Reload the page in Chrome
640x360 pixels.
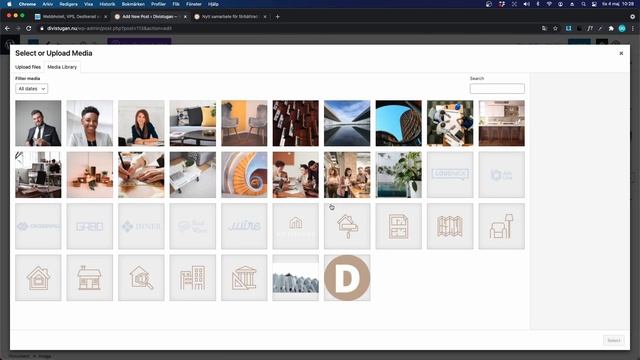pos(29,28)
